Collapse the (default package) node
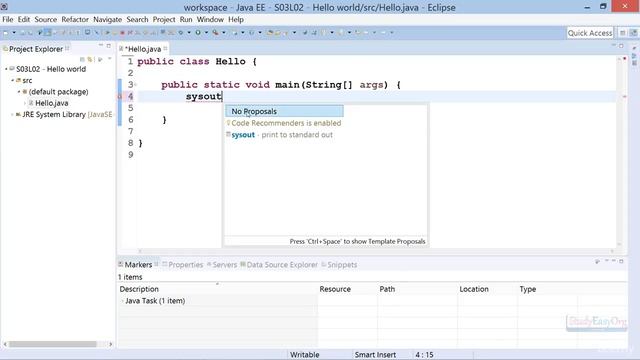This screenshot has height=360, width=640. [19, 92]
